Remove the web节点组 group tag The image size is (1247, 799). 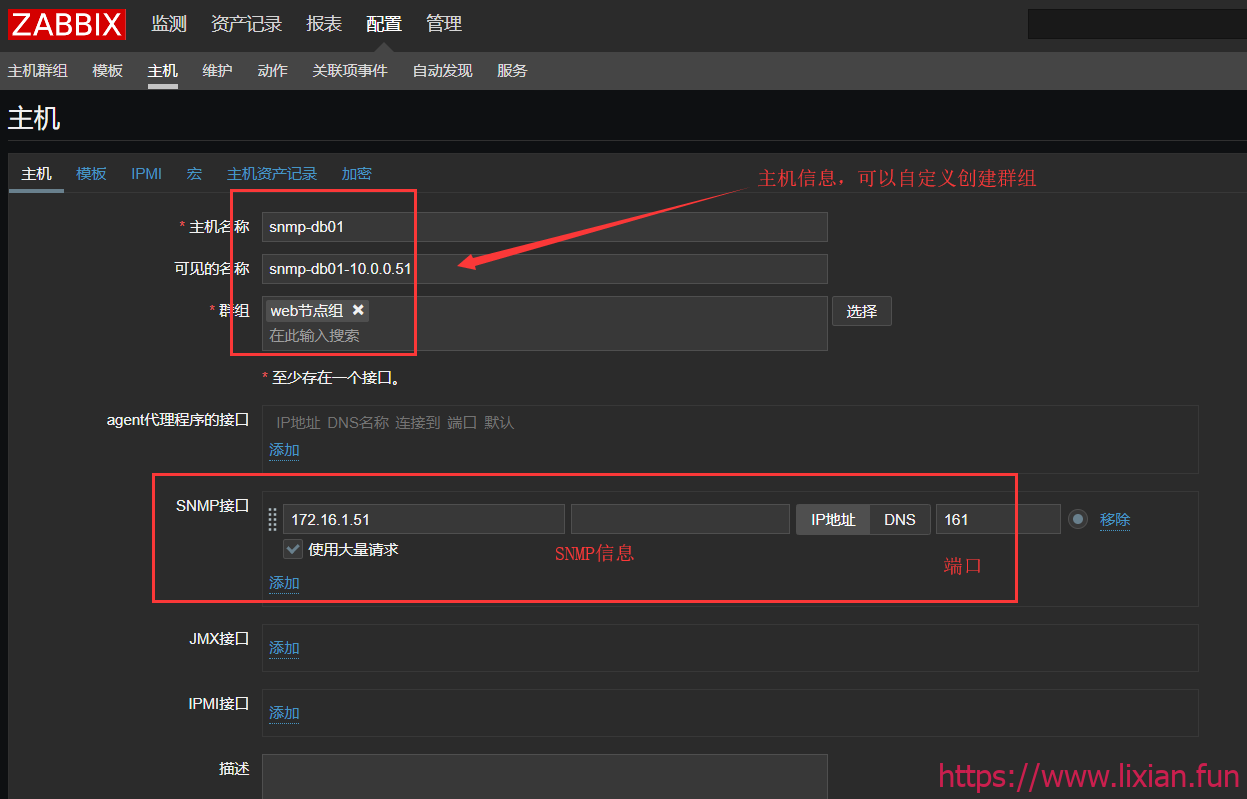coord(358,310)
